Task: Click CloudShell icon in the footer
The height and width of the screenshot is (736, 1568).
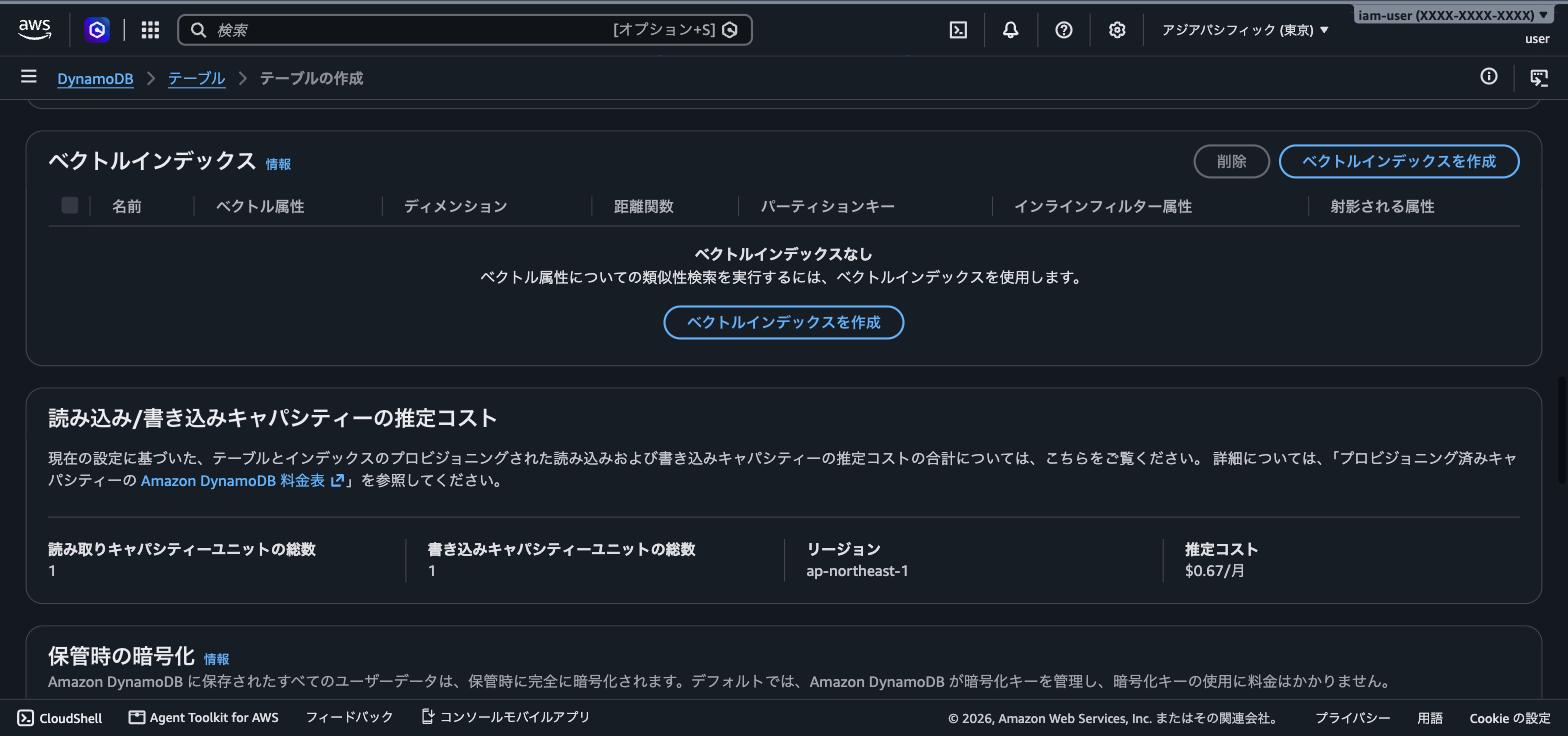Action: point(26,718)
